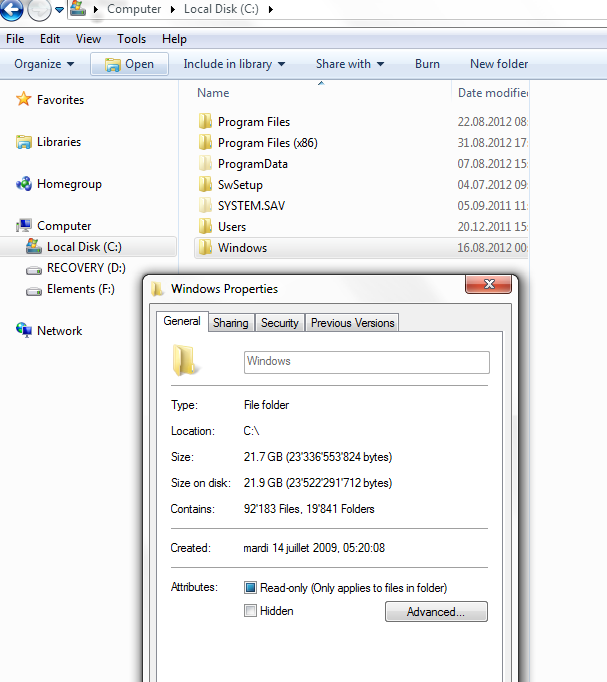Image resolution: width=607 pixels, height=682 pixels.
Task: Expand arrow after Computer in address bar
Action: 173,9
